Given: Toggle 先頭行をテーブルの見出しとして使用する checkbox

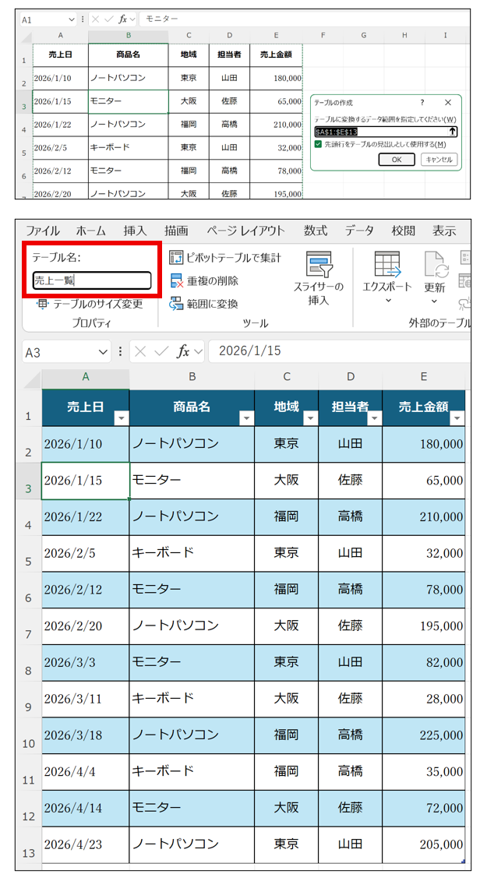Looking at the screenshot, I should pyautogui.click(x=318, y=144).
